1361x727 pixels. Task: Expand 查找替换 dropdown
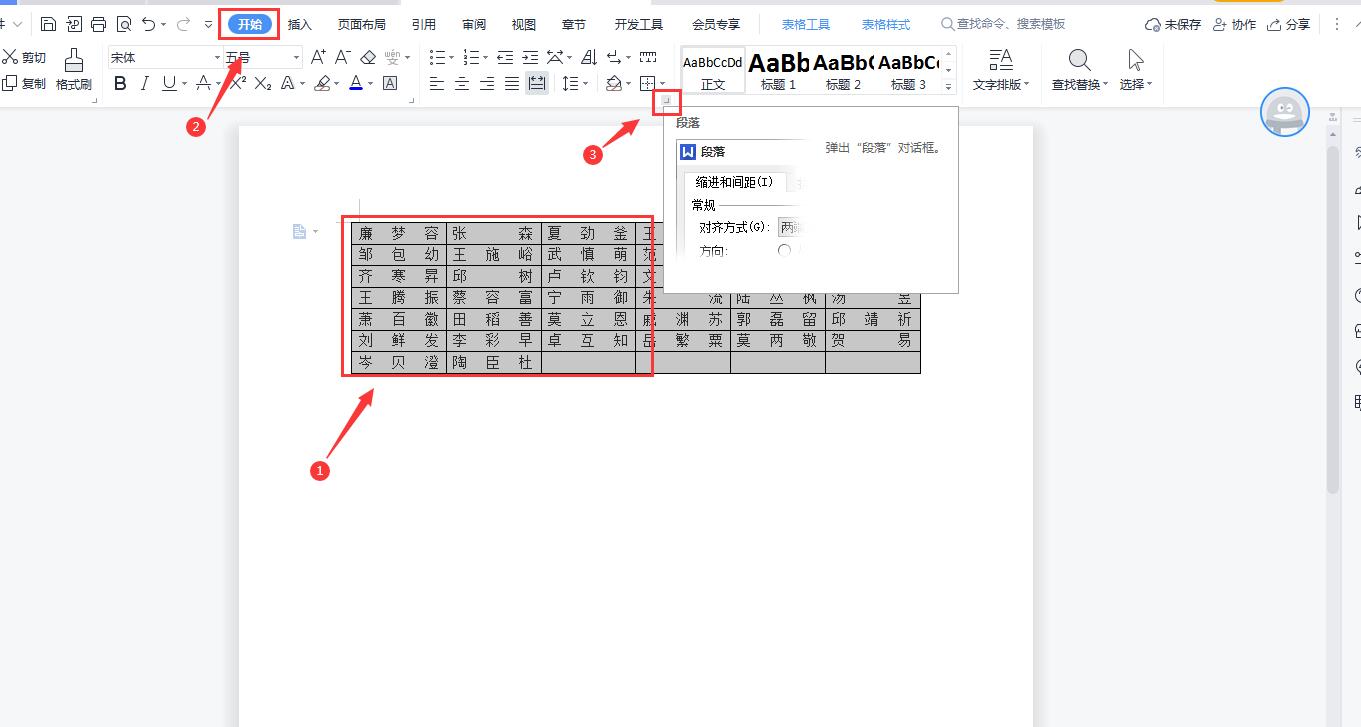pyautogui.click(x=1080, y=70)
